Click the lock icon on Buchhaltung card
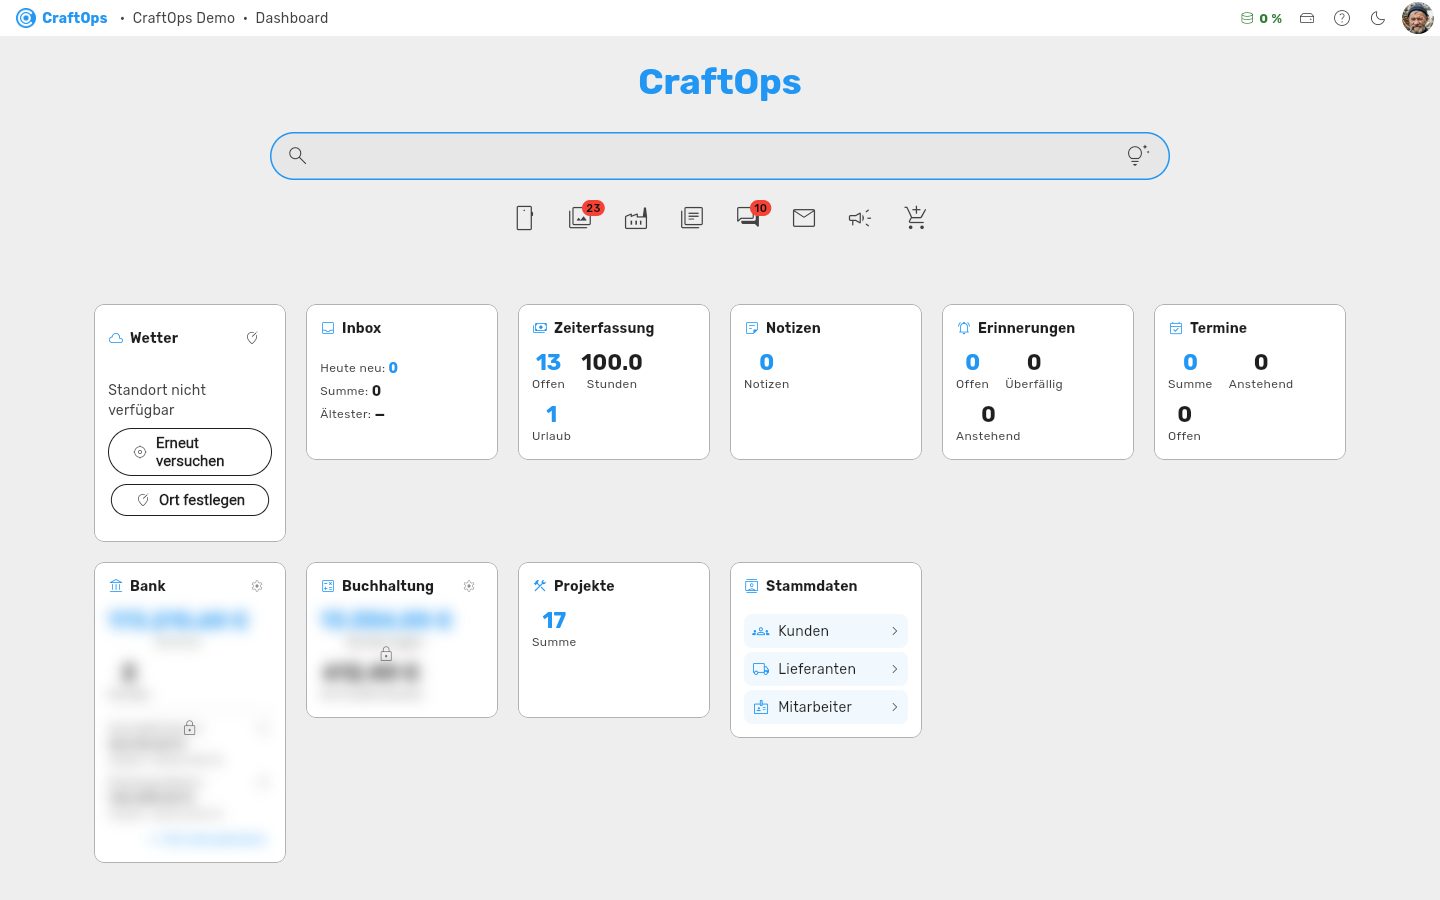 tap(386, 654)
